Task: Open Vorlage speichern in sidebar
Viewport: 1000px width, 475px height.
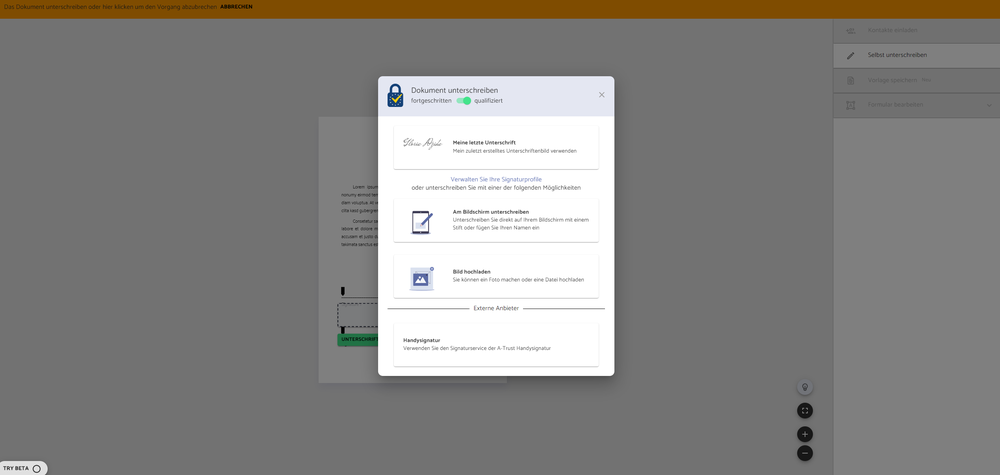Action: click(x=916, y=80)
